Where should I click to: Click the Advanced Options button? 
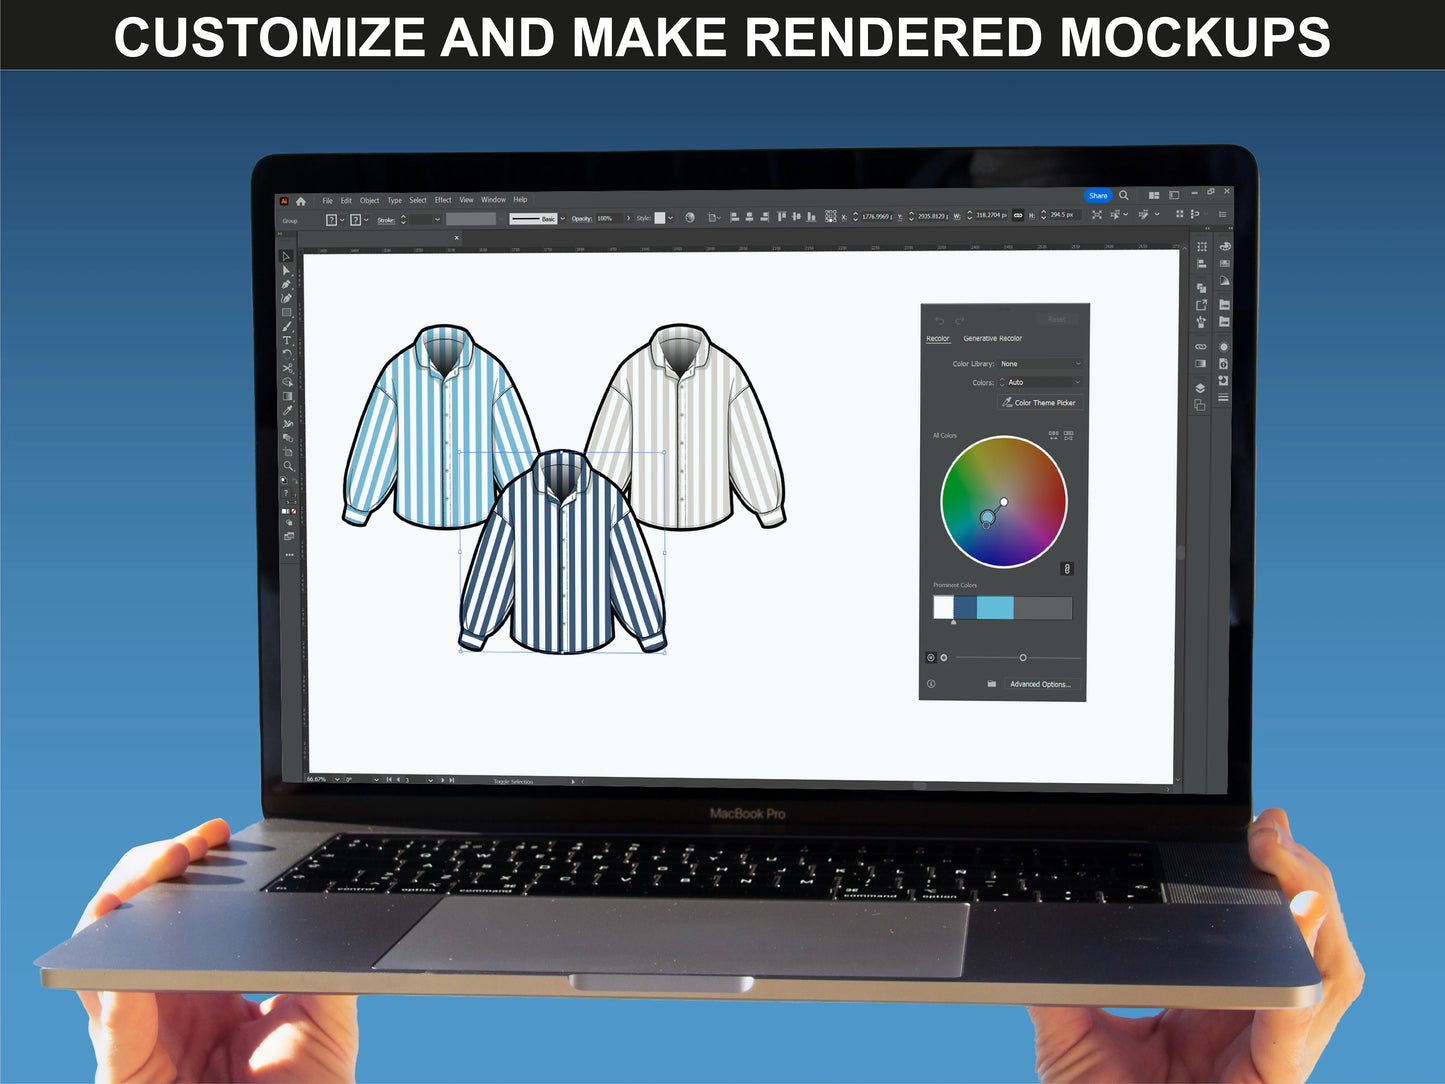point(1039,684)
